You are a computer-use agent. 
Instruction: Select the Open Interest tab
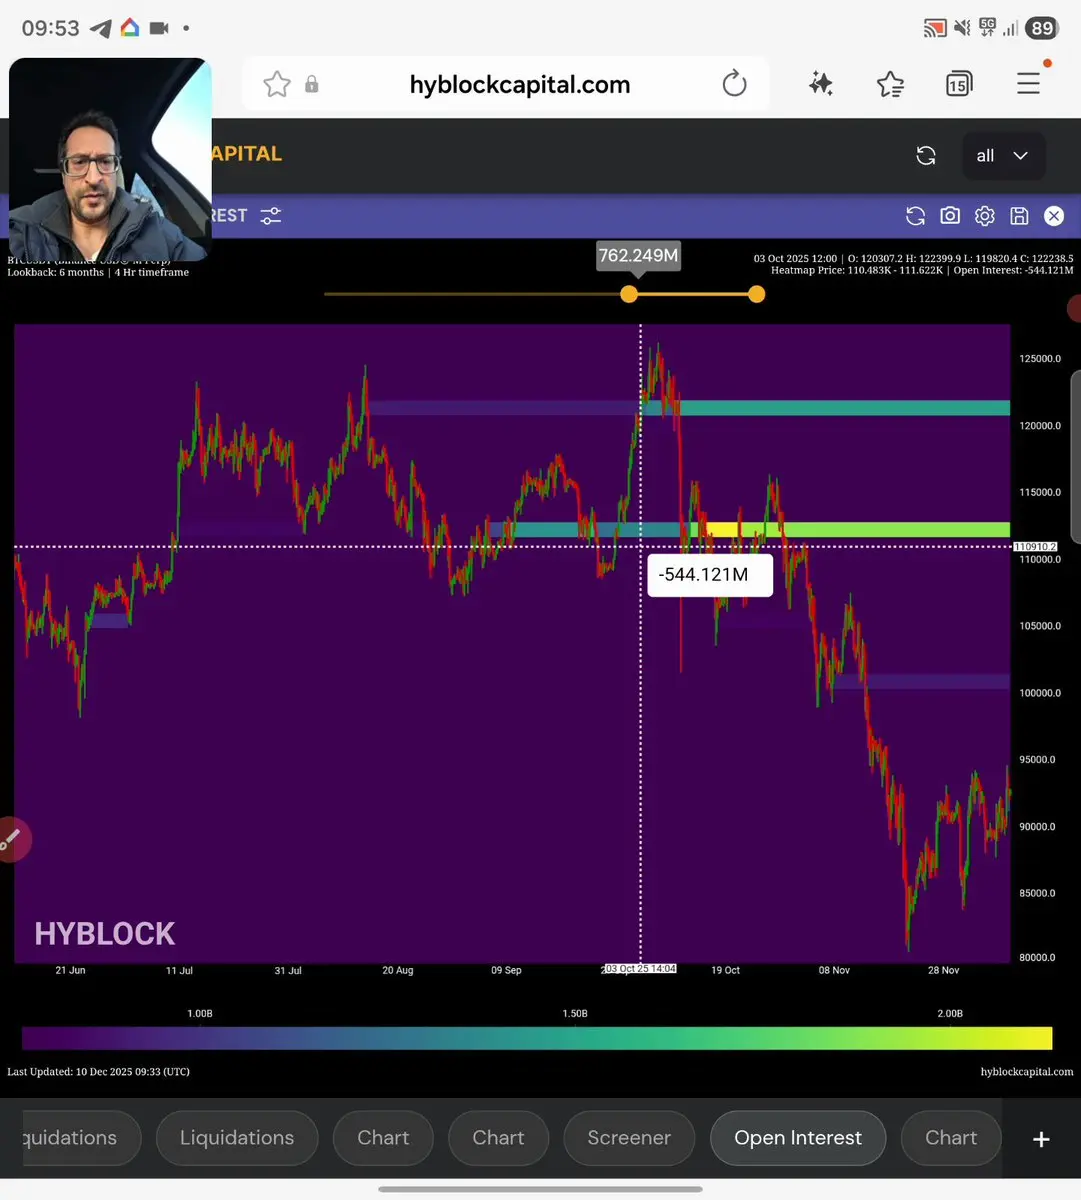coord(798,1138)
